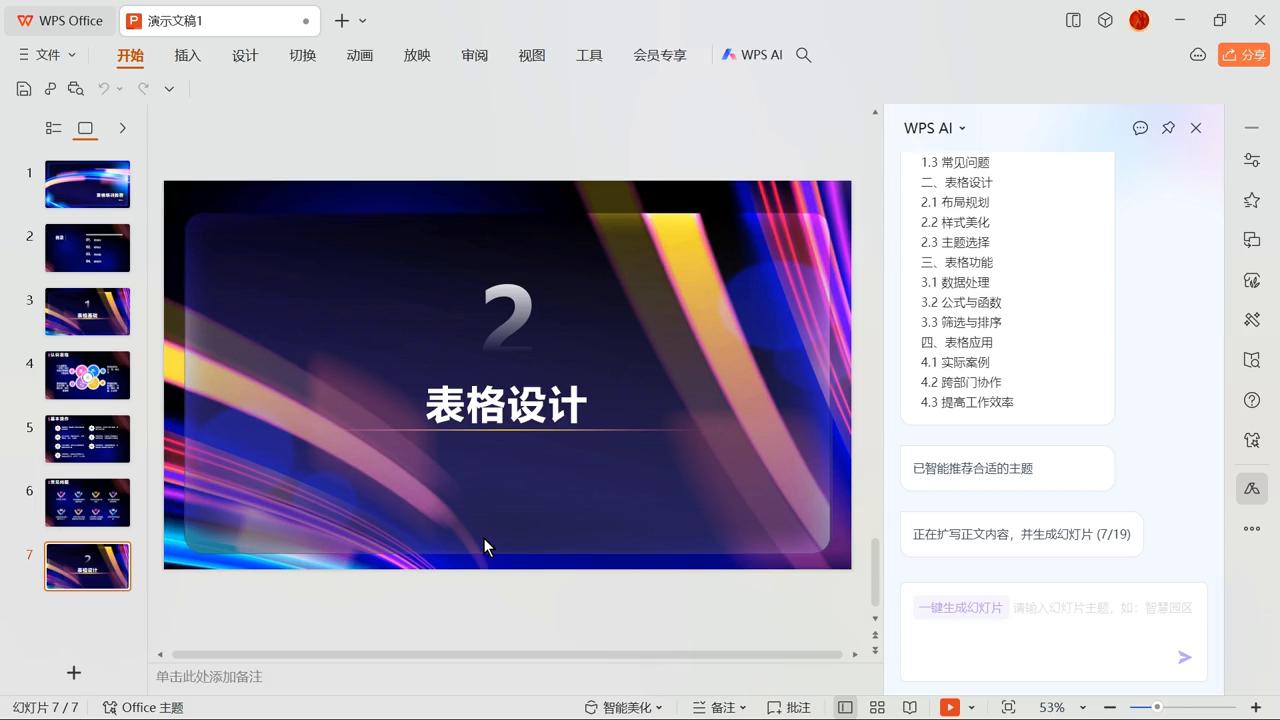This screenshot has height=720, width=1280.
Task: Pin the WPS AI panel
Action: pyautogui.click(x=1168, y=128)
